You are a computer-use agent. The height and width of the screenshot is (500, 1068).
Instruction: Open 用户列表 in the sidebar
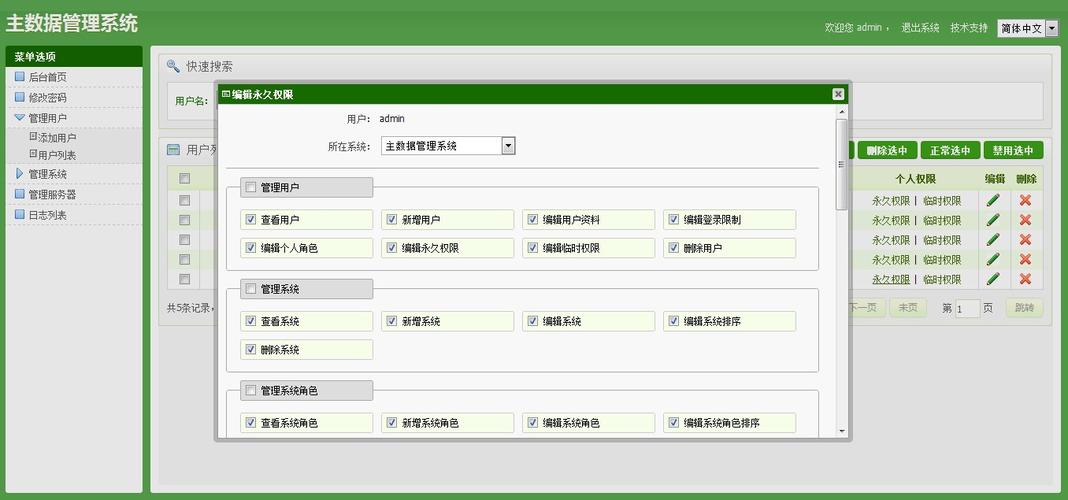[56, 155]
